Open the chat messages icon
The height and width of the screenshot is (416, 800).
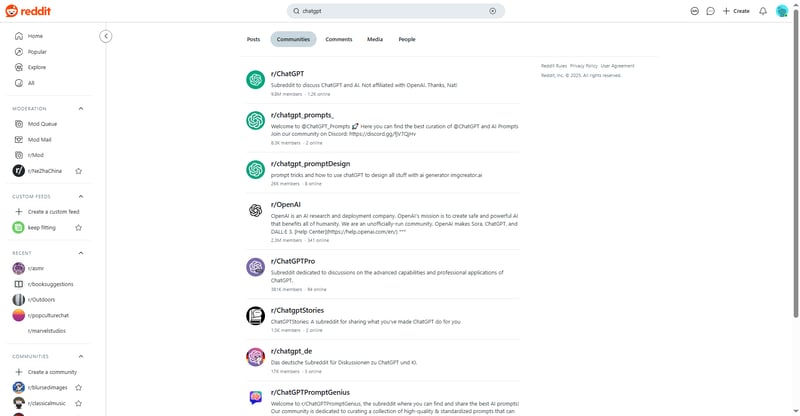710,11
